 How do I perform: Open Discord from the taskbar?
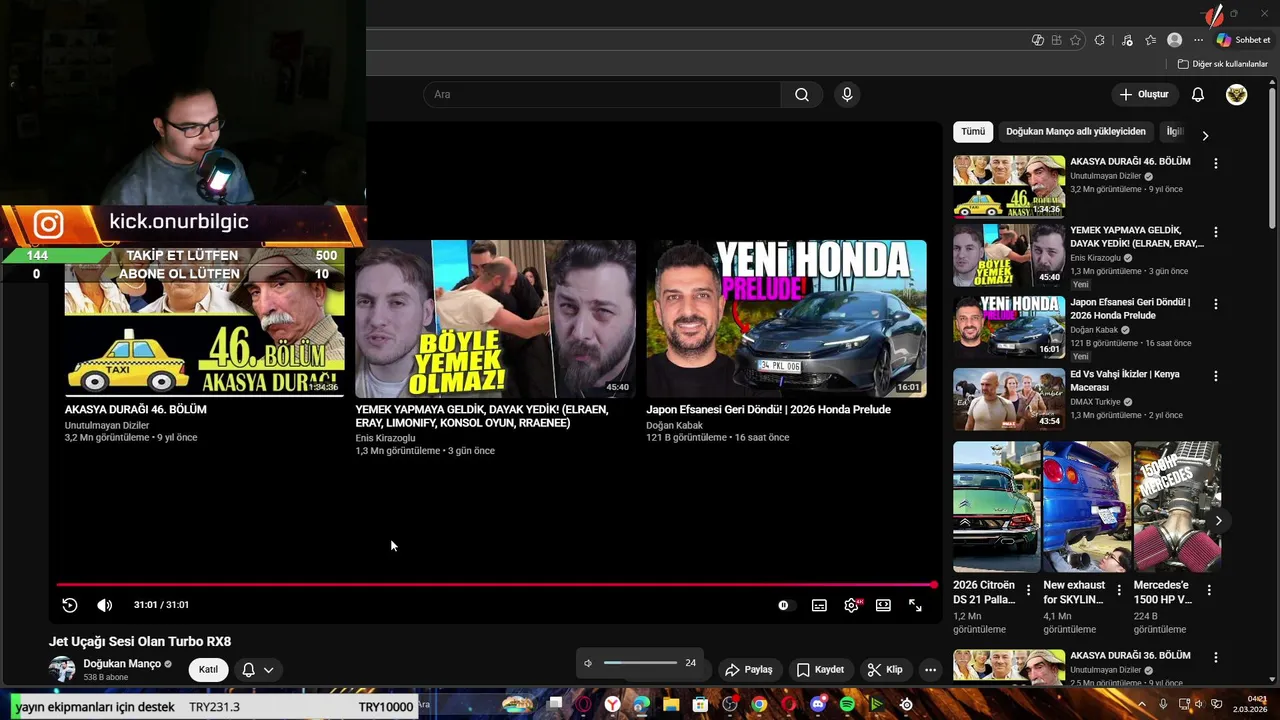tap(818, 705)
